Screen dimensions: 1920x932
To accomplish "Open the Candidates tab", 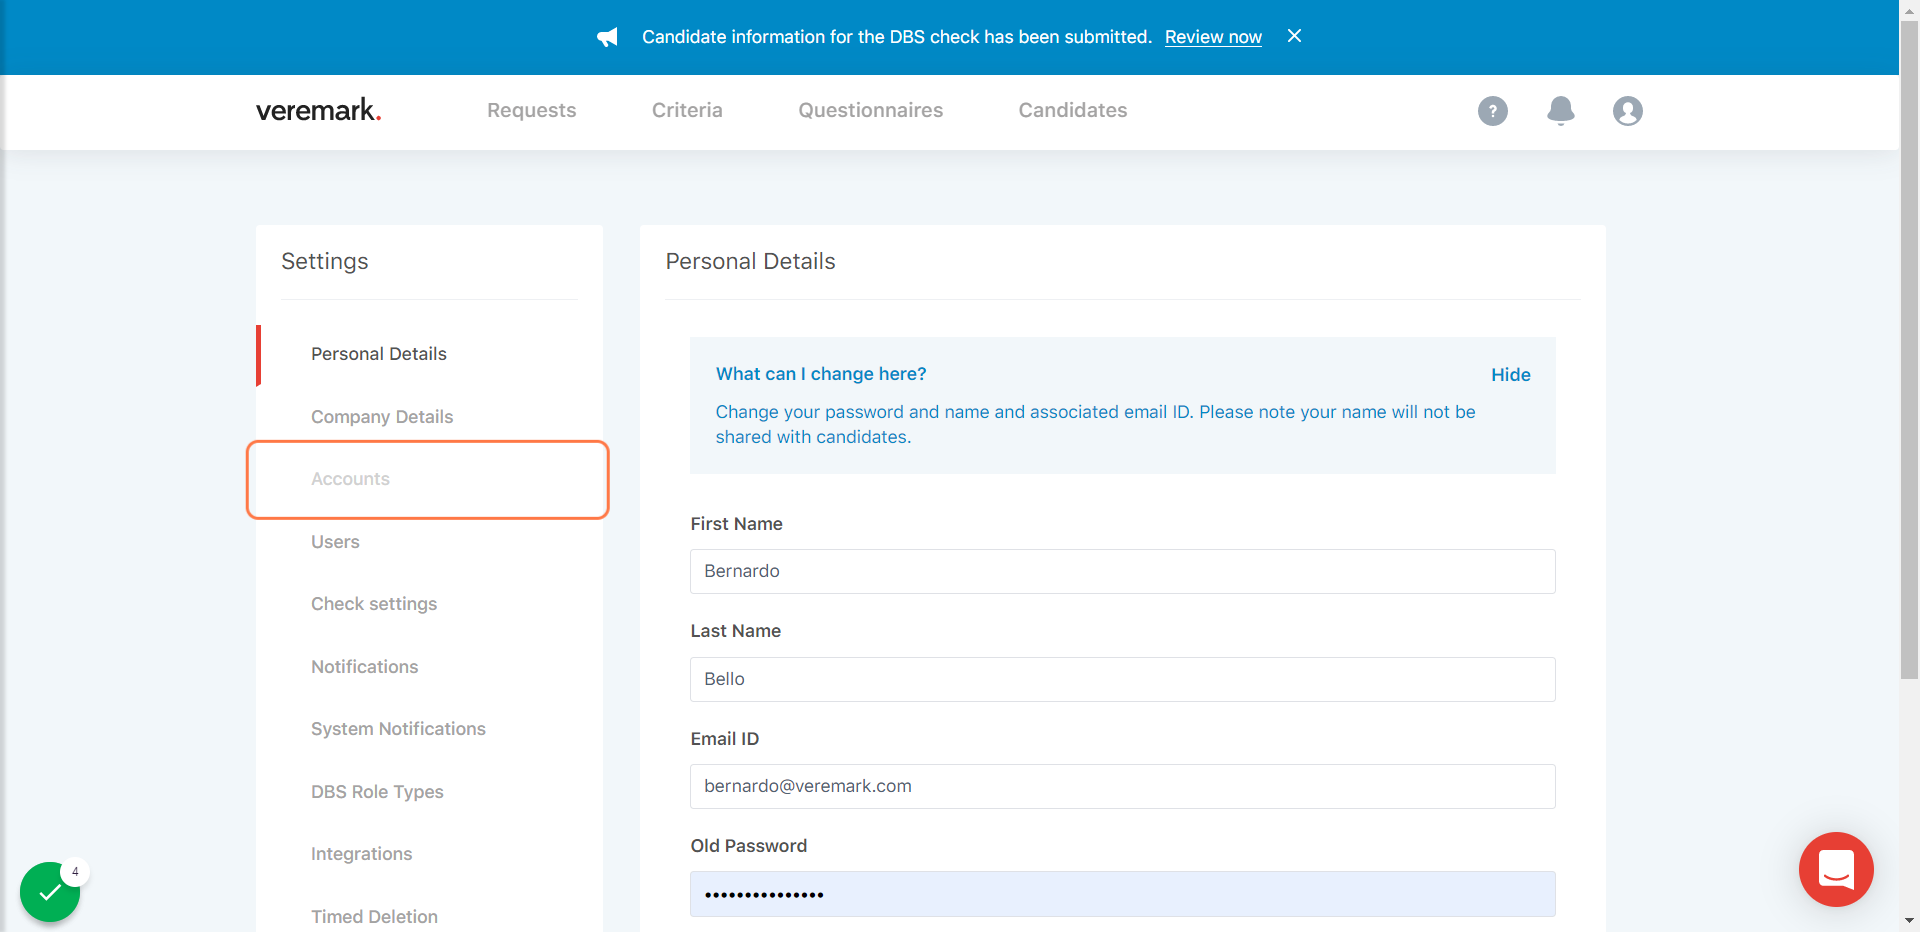I will tap(1072, 110).
